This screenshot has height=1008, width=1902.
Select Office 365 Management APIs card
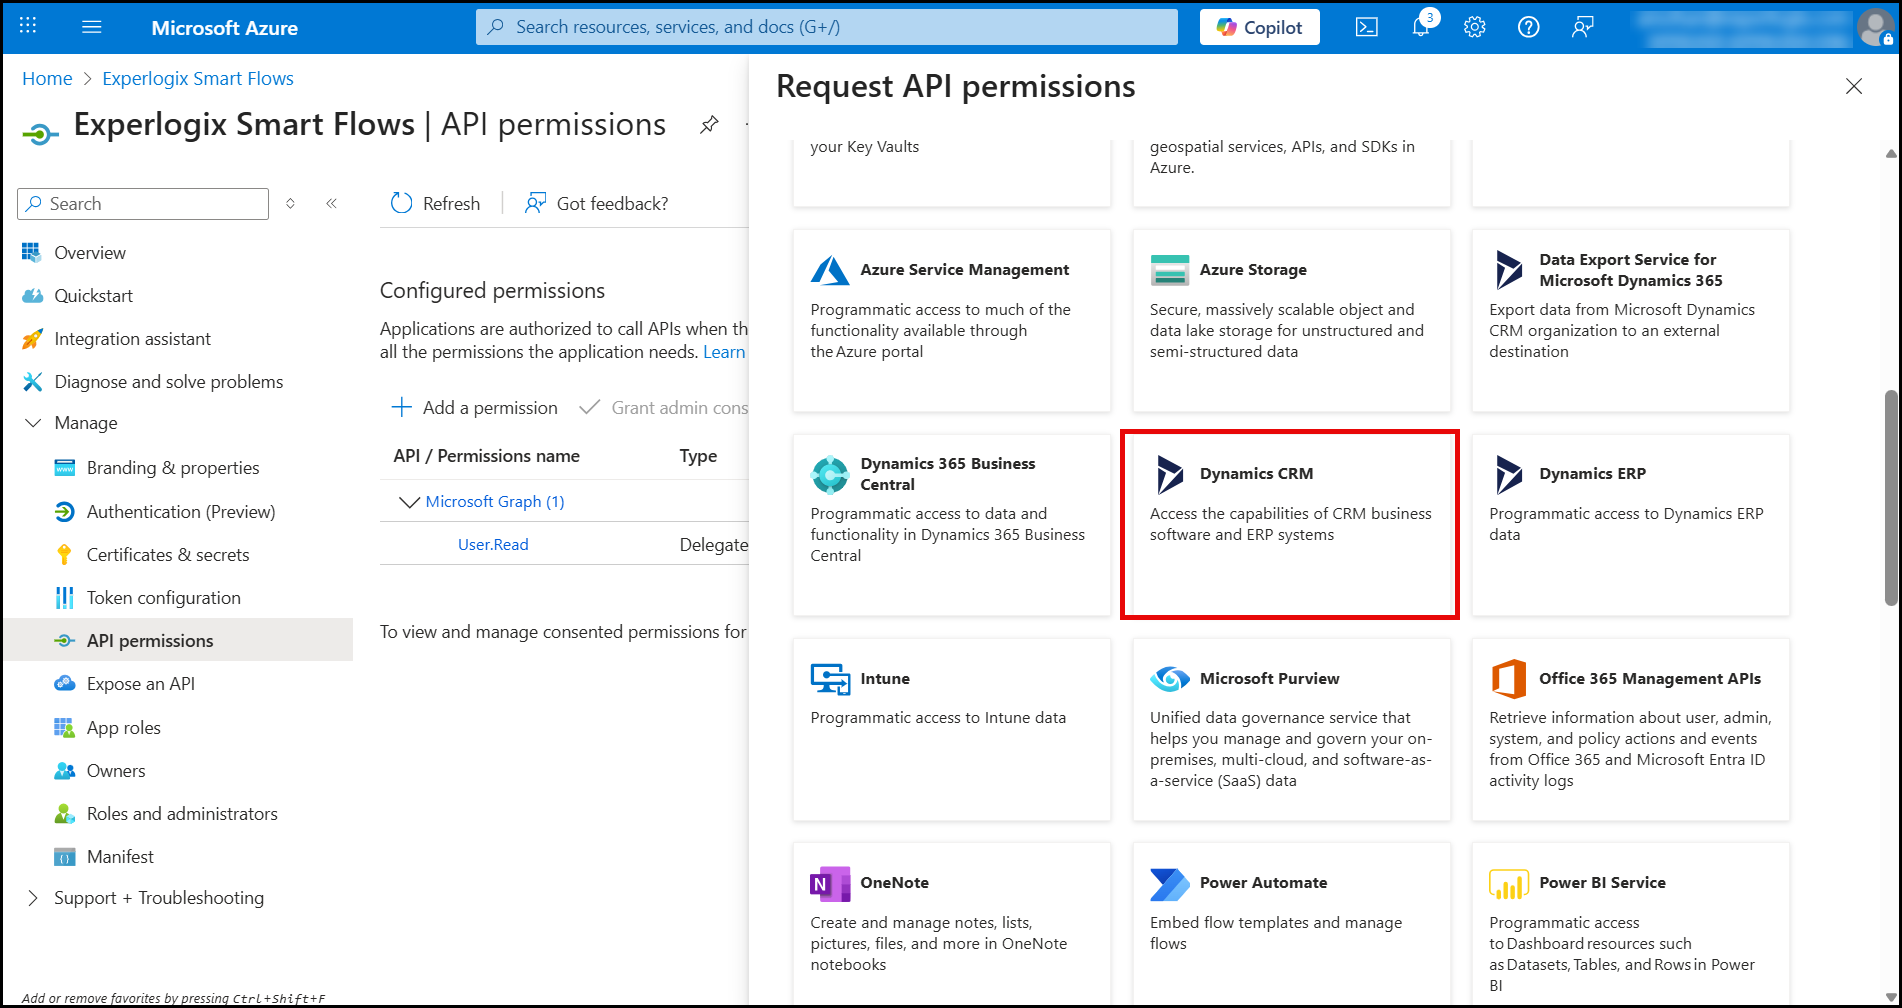point(1630,730)
